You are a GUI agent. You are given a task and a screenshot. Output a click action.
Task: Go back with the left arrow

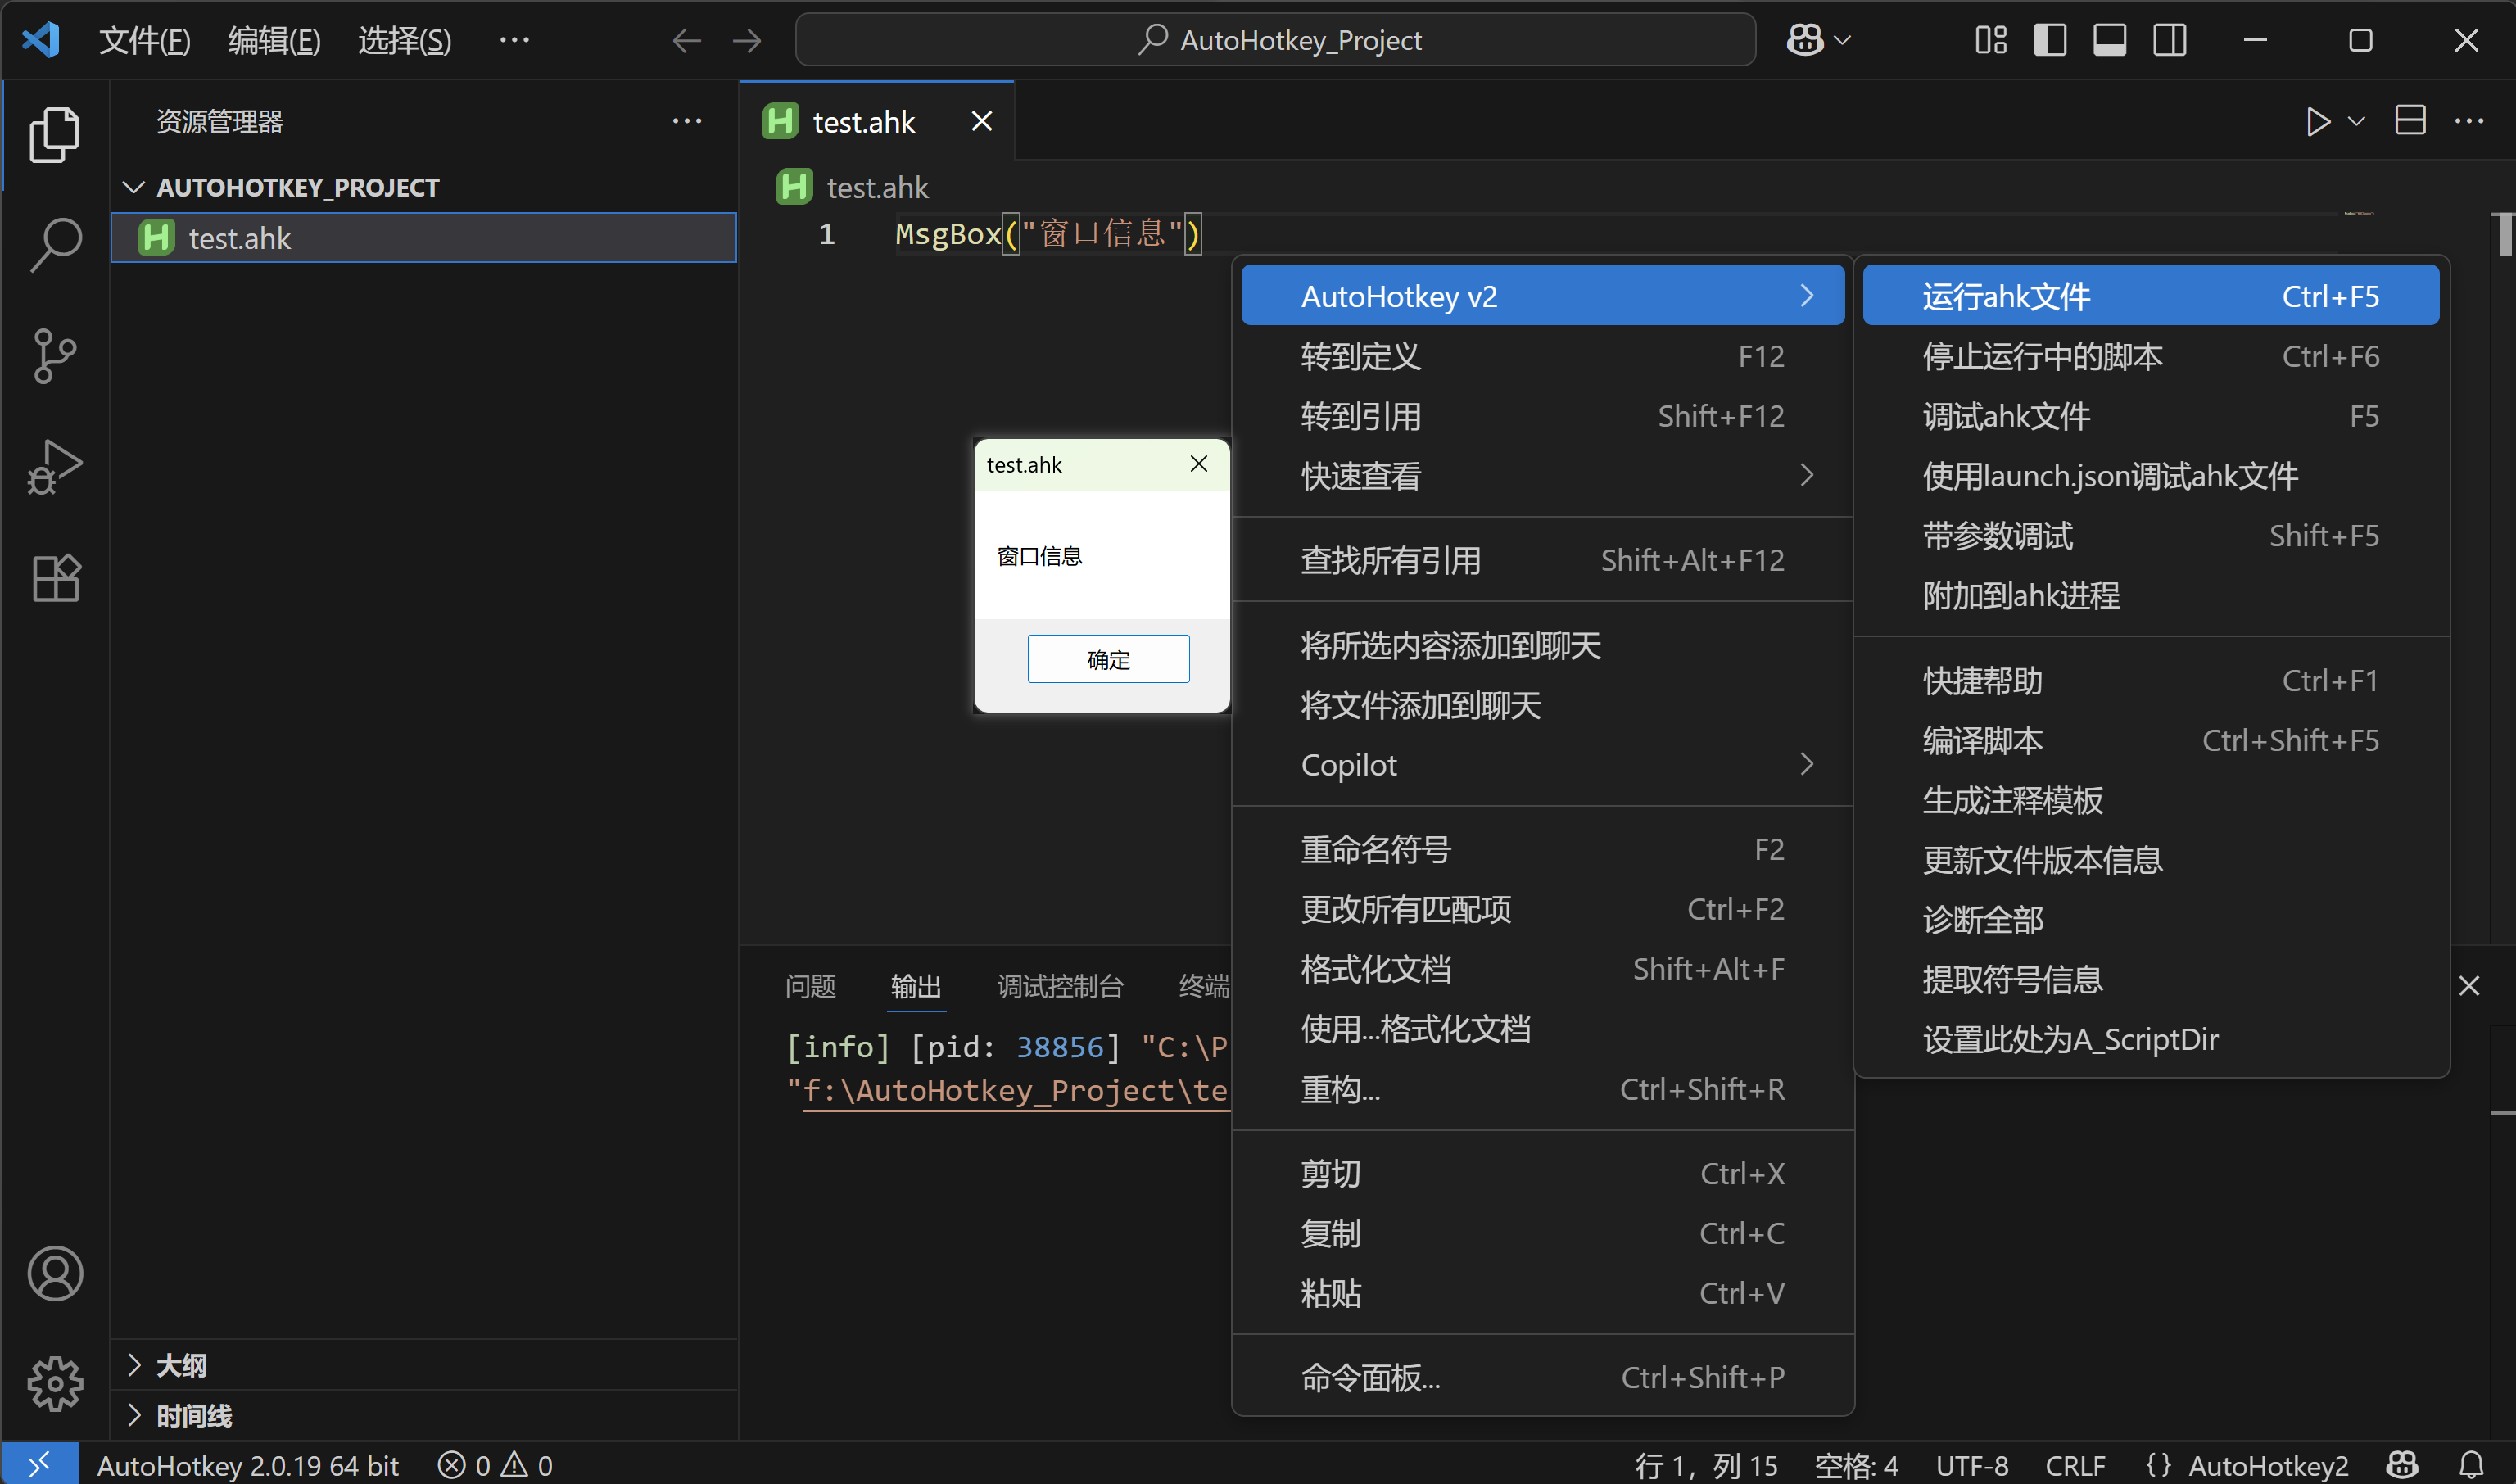click(686, 40)
